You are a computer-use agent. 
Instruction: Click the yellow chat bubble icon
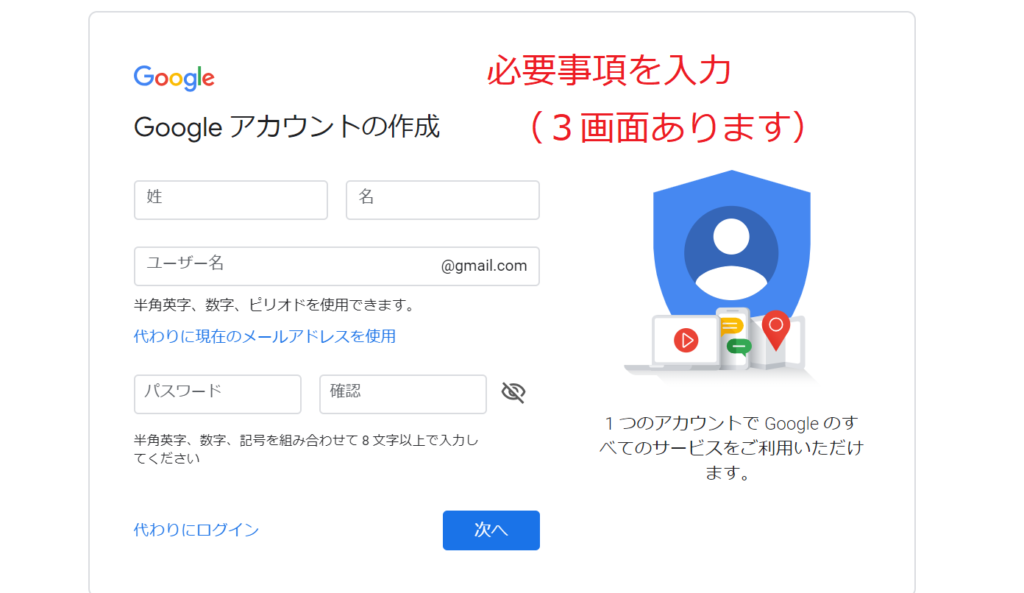click(731, 326)
